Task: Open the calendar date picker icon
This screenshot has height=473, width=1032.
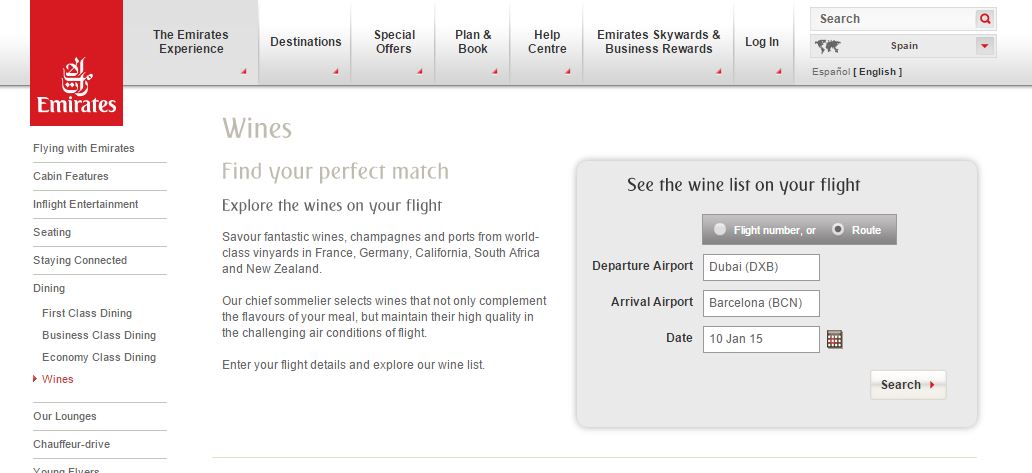Action: tap(835, 339)
